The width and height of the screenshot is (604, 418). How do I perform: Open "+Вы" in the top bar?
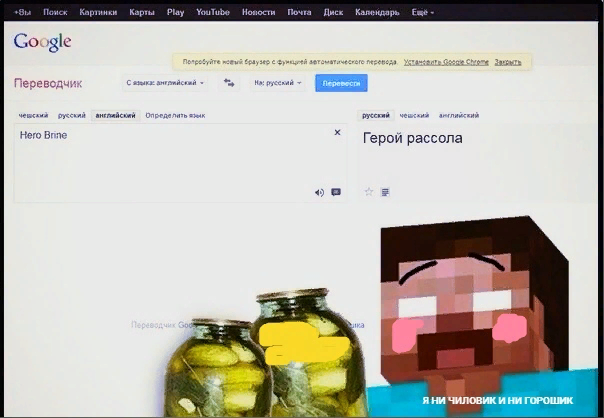tap(22, 12)
